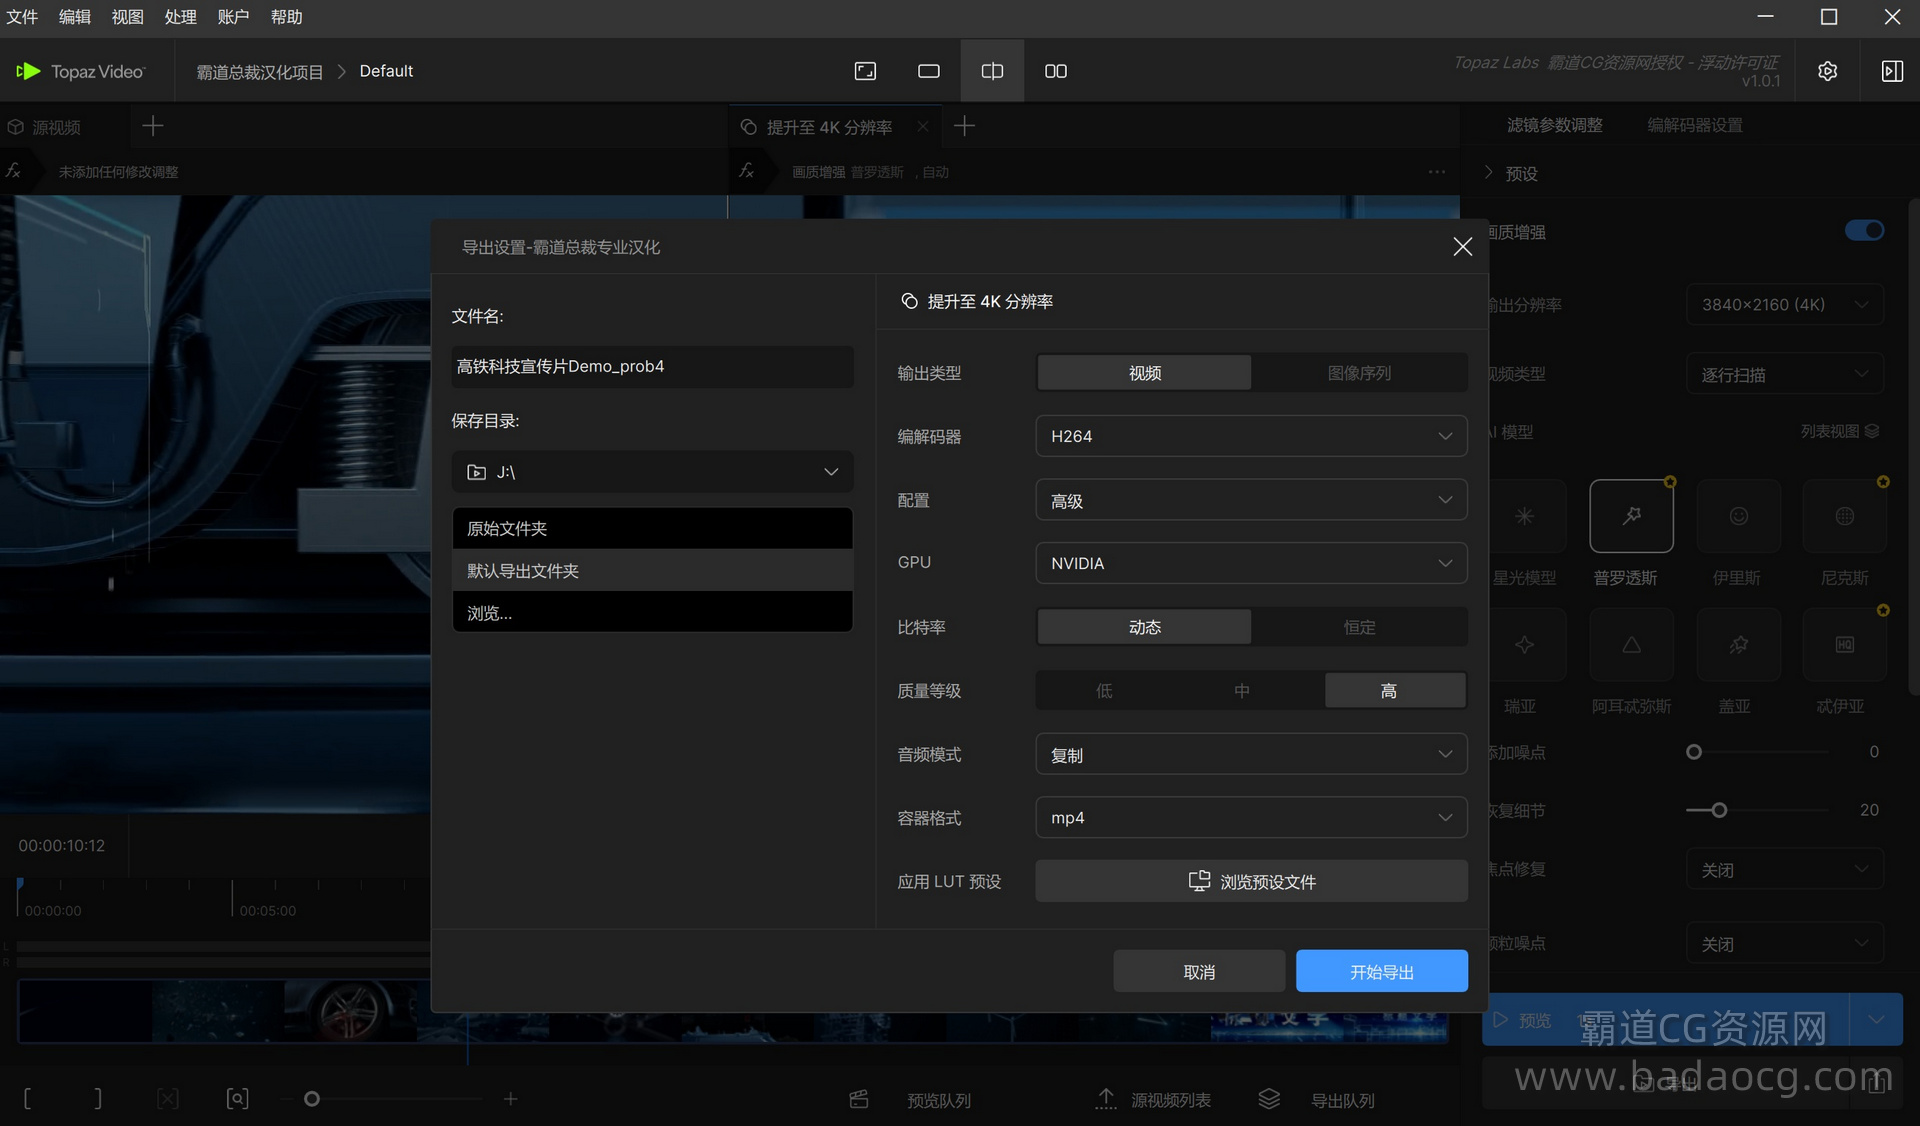The image size is (1920, 1126).
Task: Choose 中 quality level
Action: click(1241, 691)
